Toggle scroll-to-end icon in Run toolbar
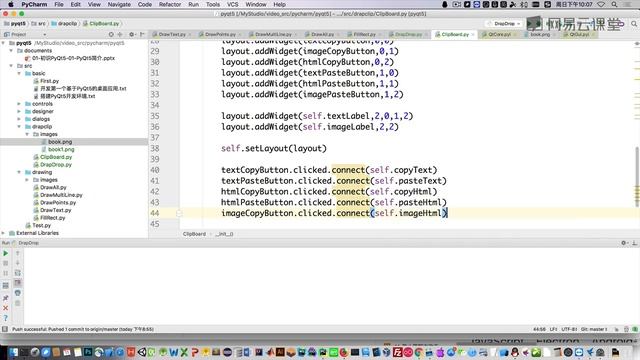The image size is (640, 360). [x=18, y=282]
